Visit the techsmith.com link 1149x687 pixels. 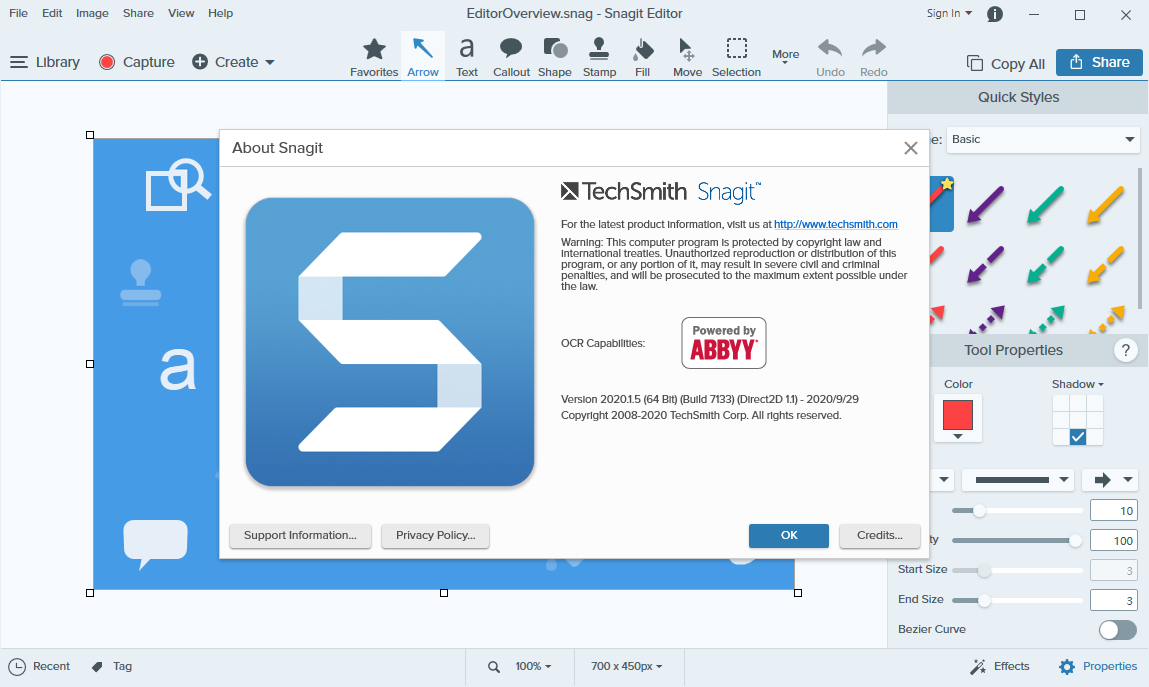coord(836,224)
